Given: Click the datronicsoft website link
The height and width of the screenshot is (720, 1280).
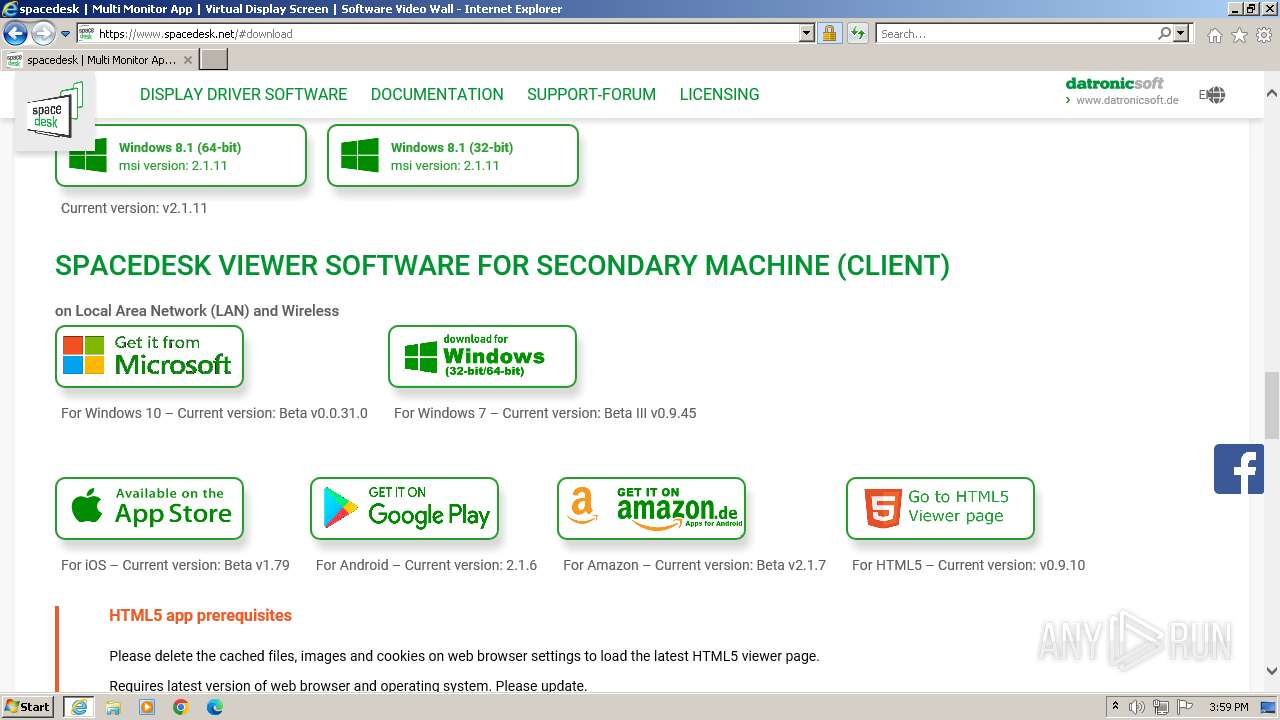Looking at the screenshot, I should [1122, 91].
